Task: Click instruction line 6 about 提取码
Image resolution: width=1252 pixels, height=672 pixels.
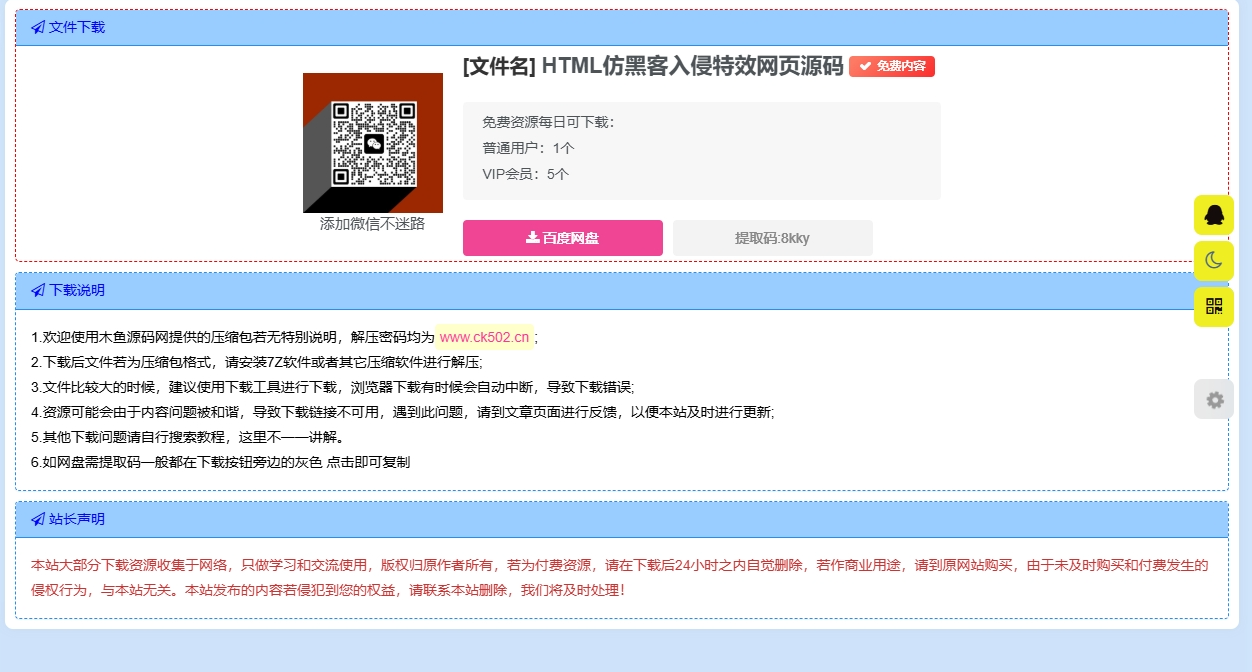Action: coord(221,462)
